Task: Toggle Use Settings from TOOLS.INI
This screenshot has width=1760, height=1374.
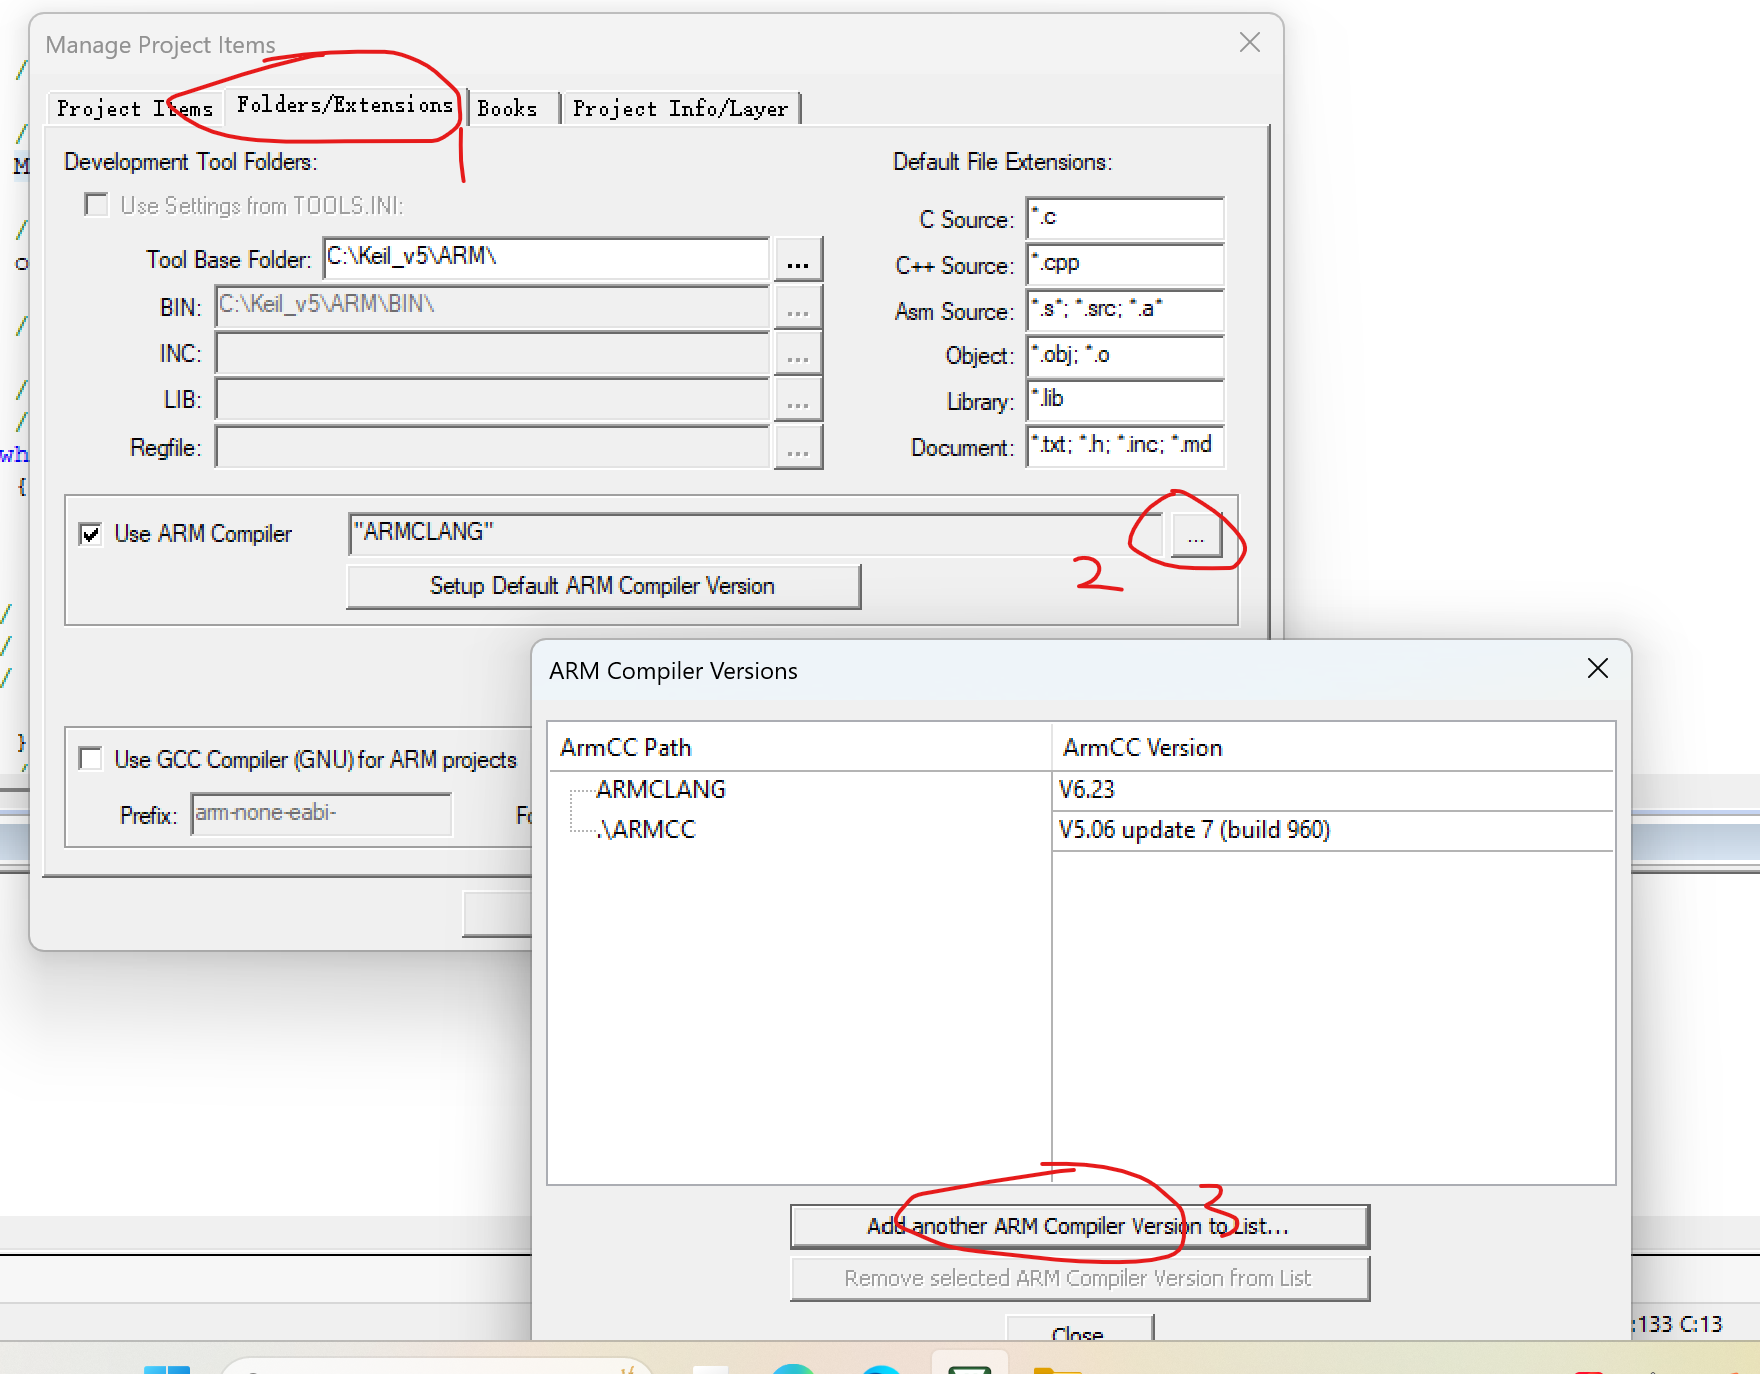Action: tap(96, 204)
